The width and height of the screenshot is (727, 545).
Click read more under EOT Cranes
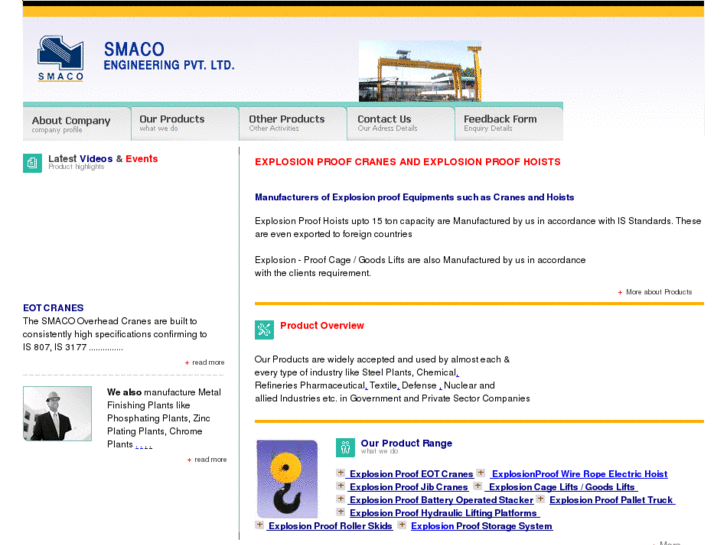208,362
